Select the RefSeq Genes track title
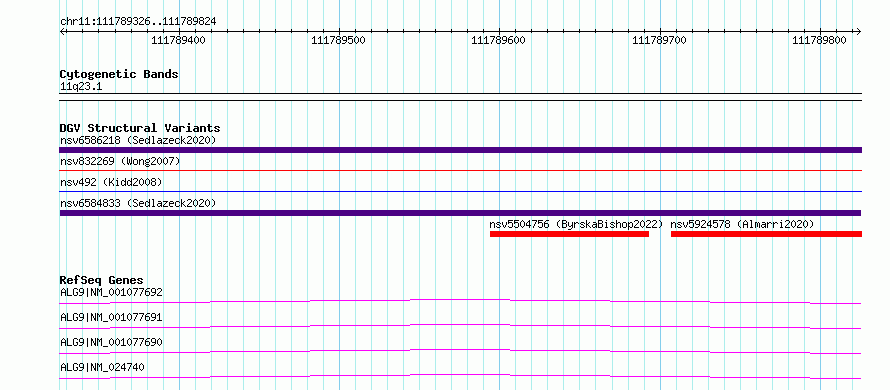The height and width of the screenshot is (390, 890). 101,280
